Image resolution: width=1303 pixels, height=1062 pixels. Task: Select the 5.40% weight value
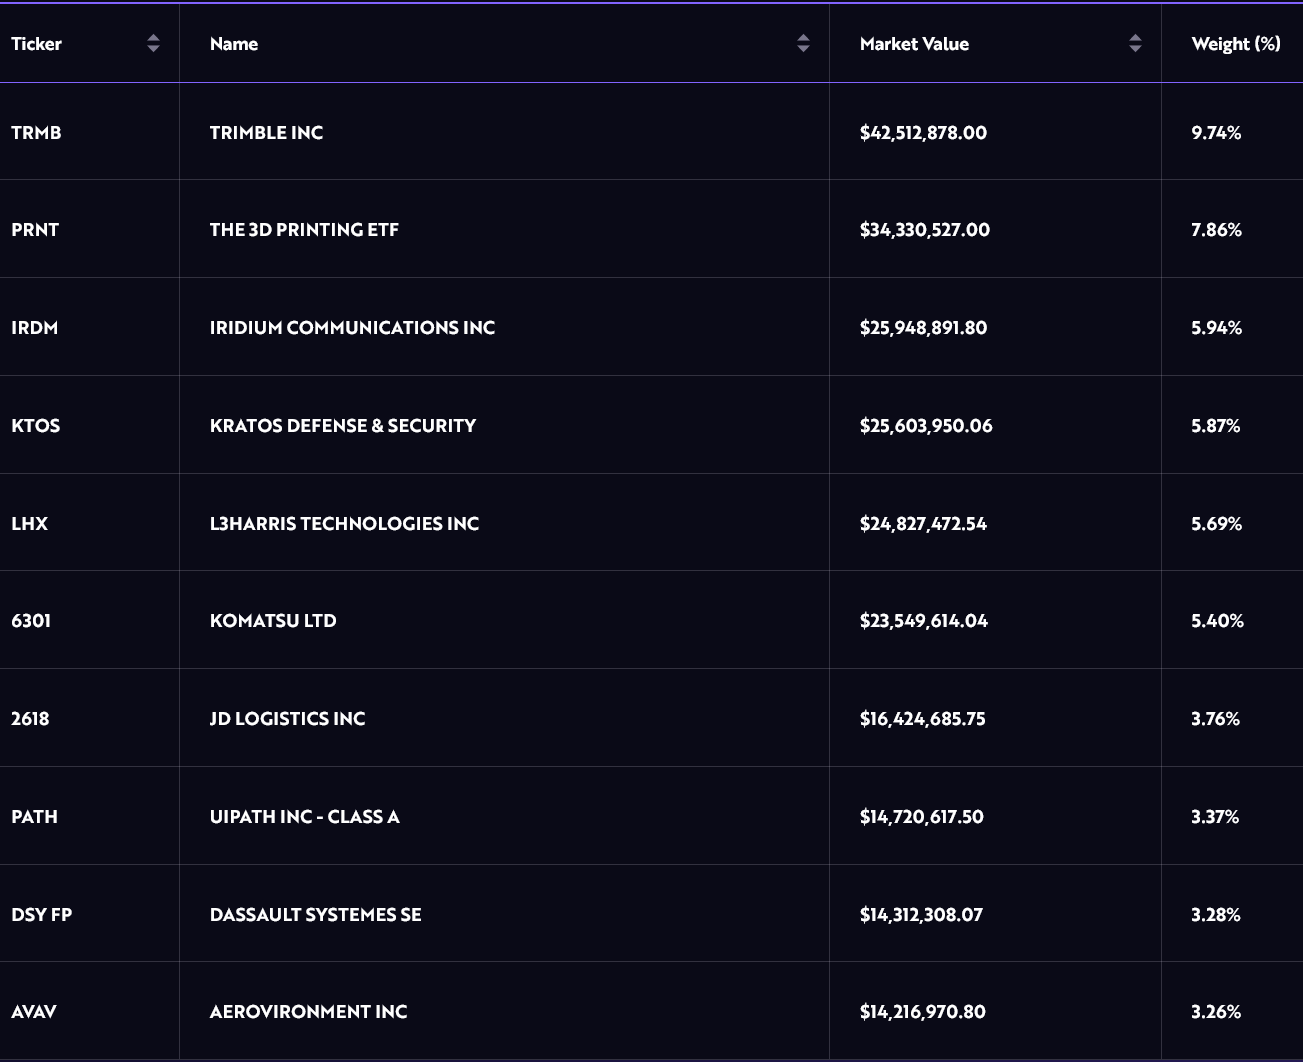click(1217, 621)
